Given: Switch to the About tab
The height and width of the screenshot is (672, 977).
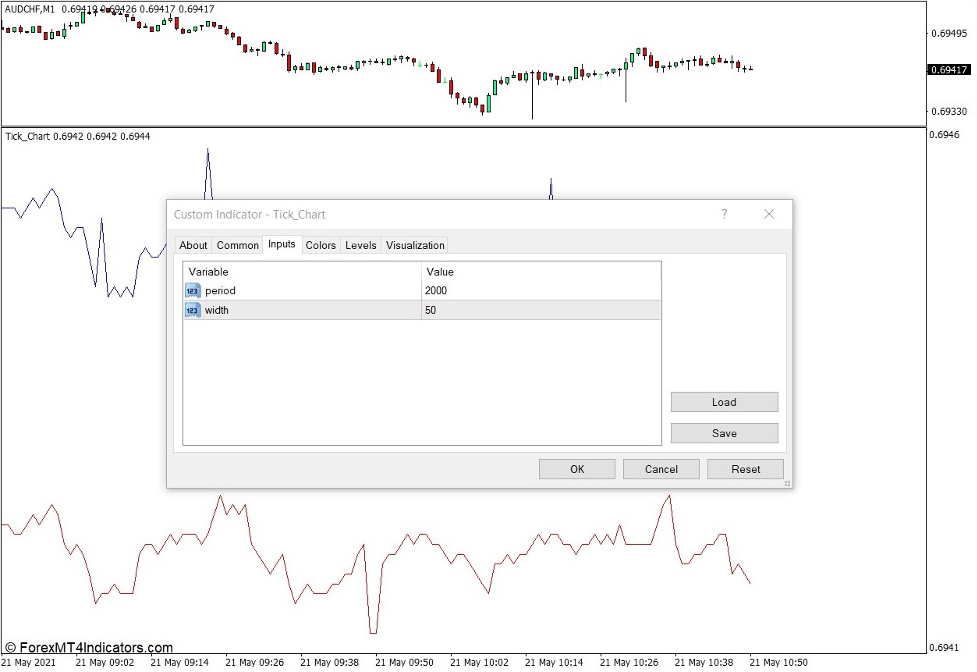Looking at the screenshot, I should 193,245.
